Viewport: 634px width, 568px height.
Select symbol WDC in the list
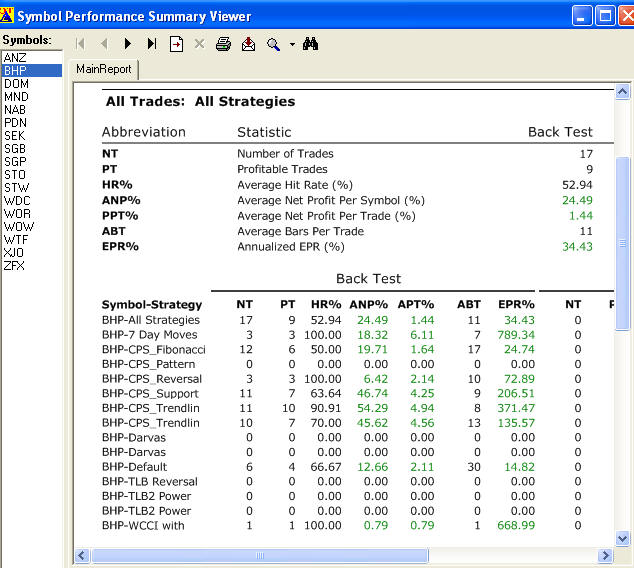pyautogui.click(x=32, y=201)
